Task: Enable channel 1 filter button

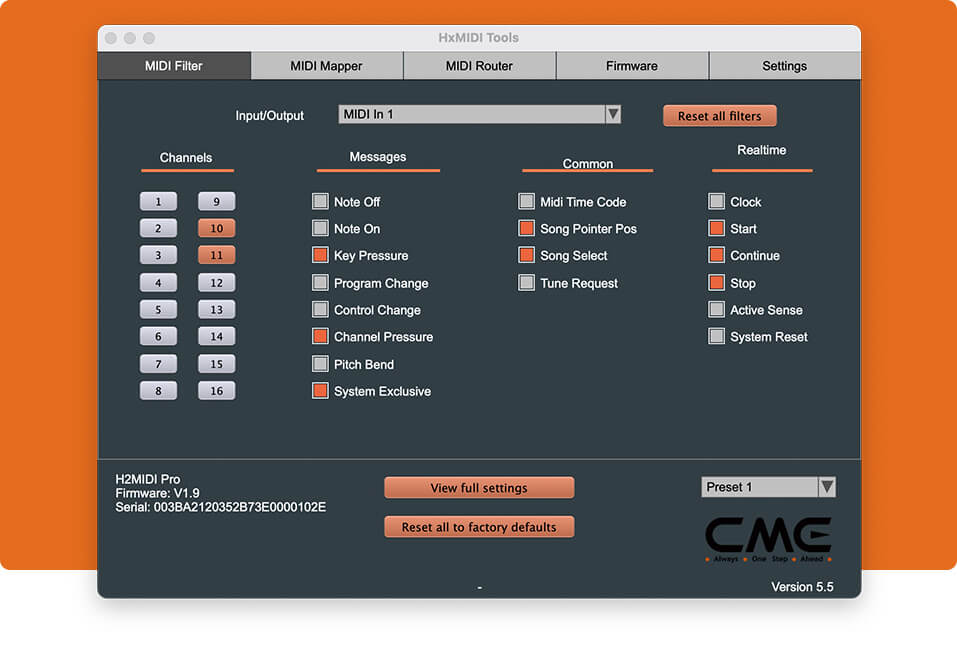Action: (158, 201)
